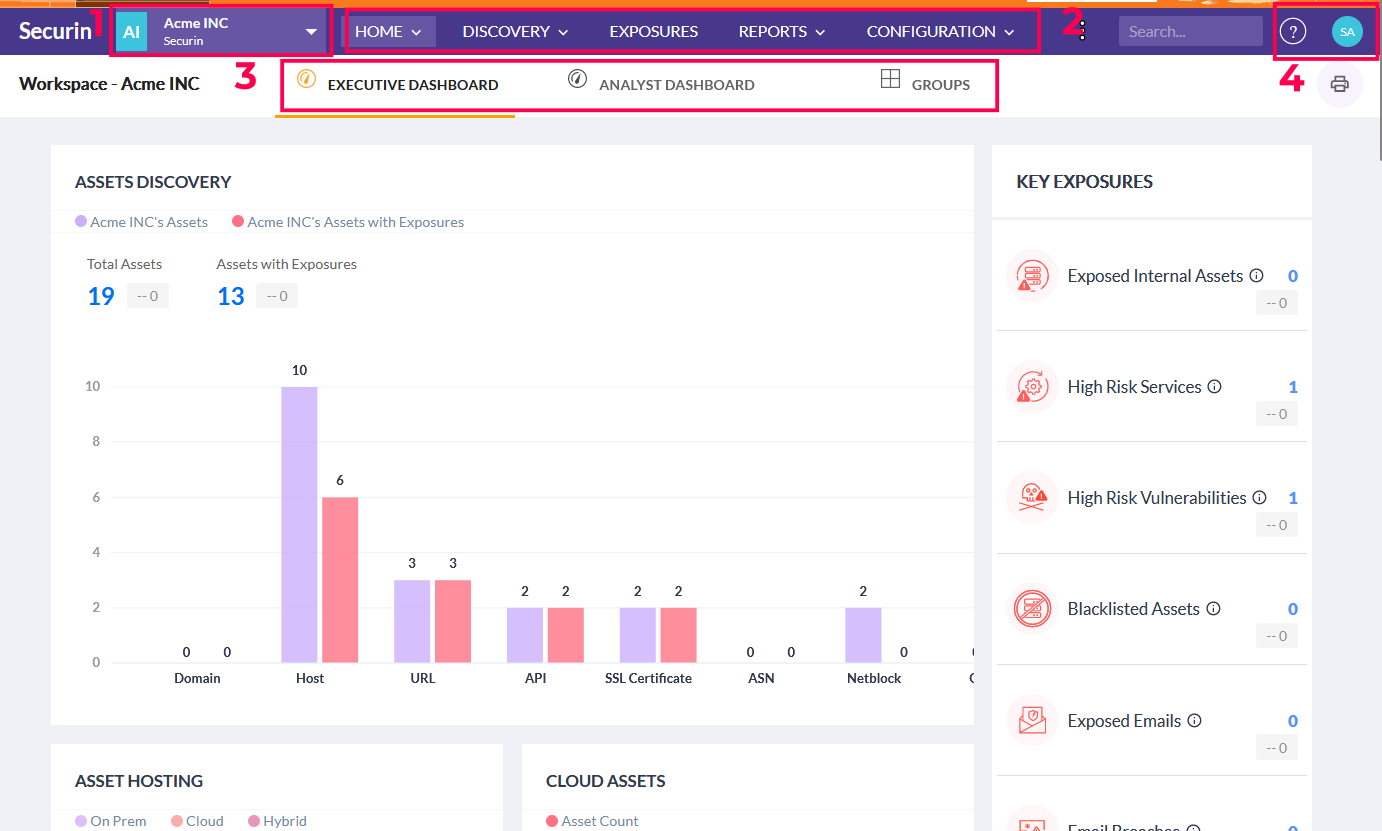Screen dimensions: 1382x831
Task: Click the ASSET HOSTING heading
Action: [139, 781]
